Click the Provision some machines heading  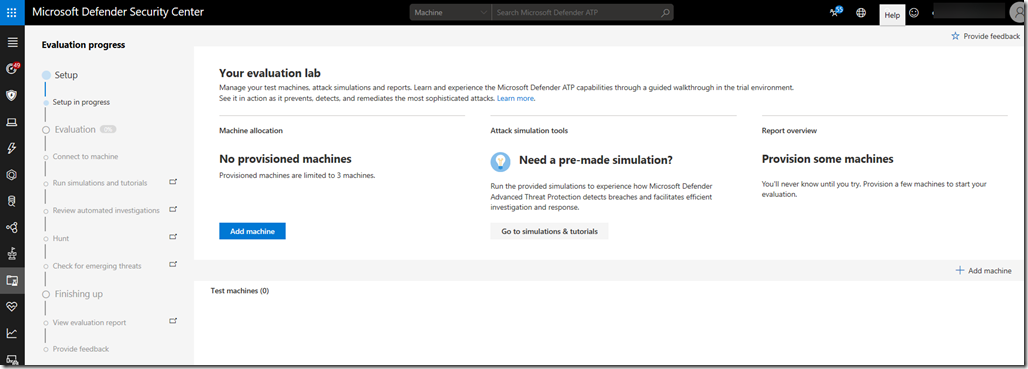[x=827, y=159]
